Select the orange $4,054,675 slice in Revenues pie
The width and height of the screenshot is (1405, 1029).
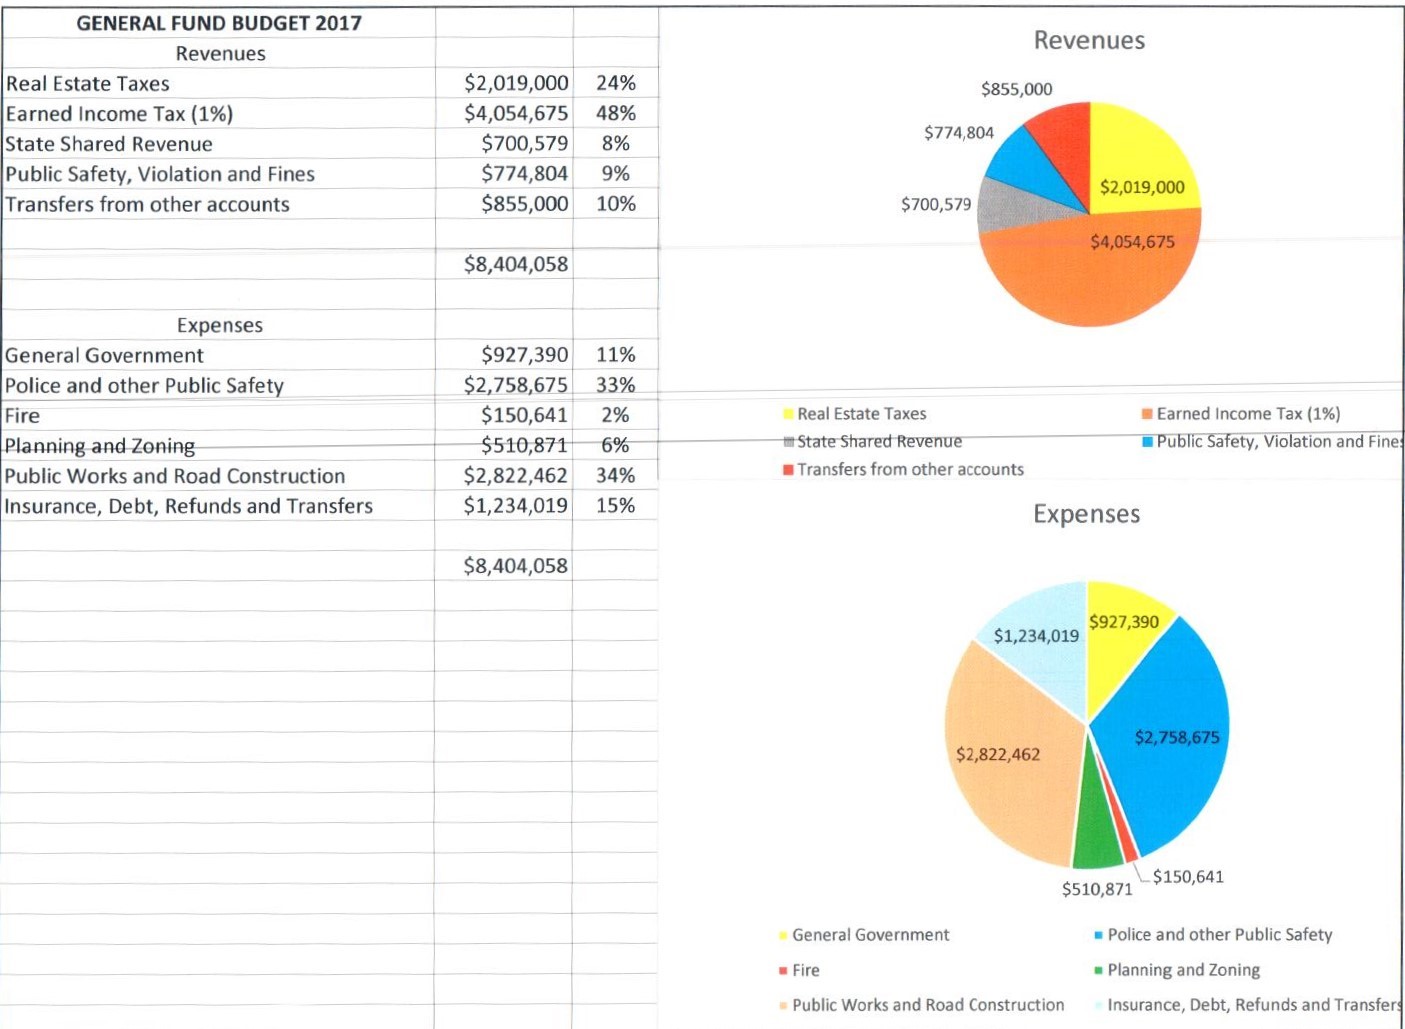1080,280
